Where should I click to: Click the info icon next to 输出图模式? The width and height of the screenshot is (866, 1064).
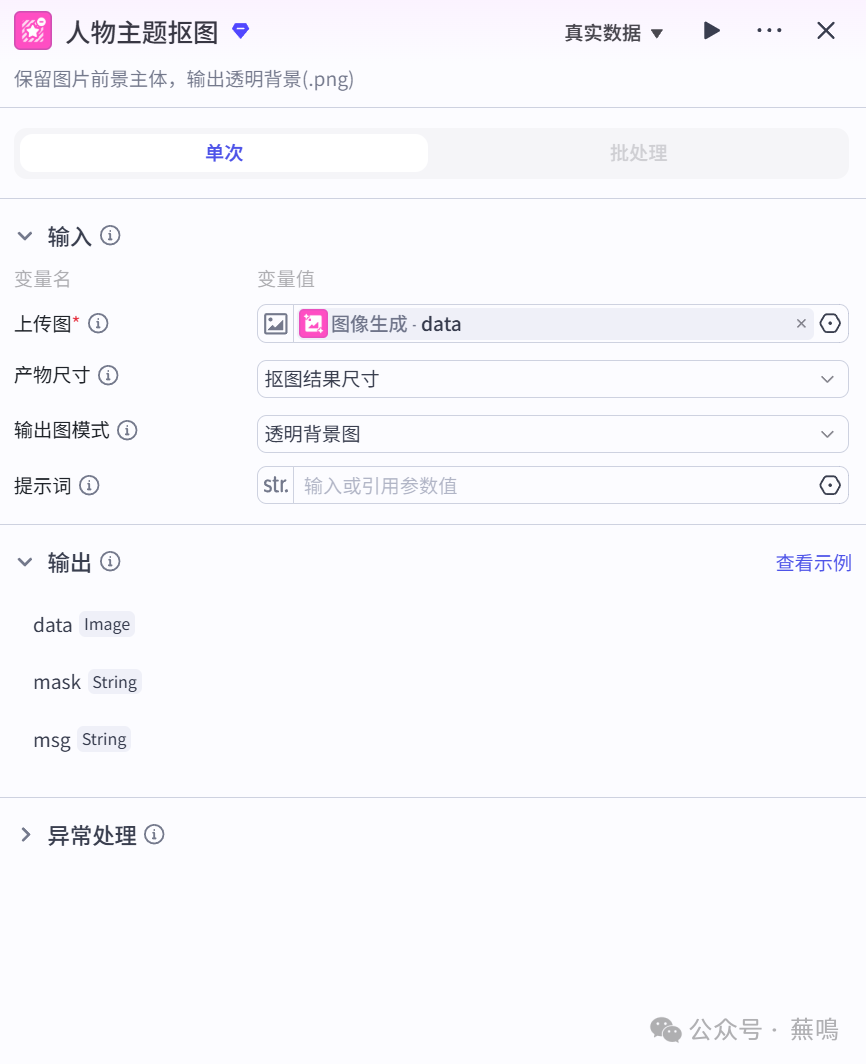tap(127, 430)
